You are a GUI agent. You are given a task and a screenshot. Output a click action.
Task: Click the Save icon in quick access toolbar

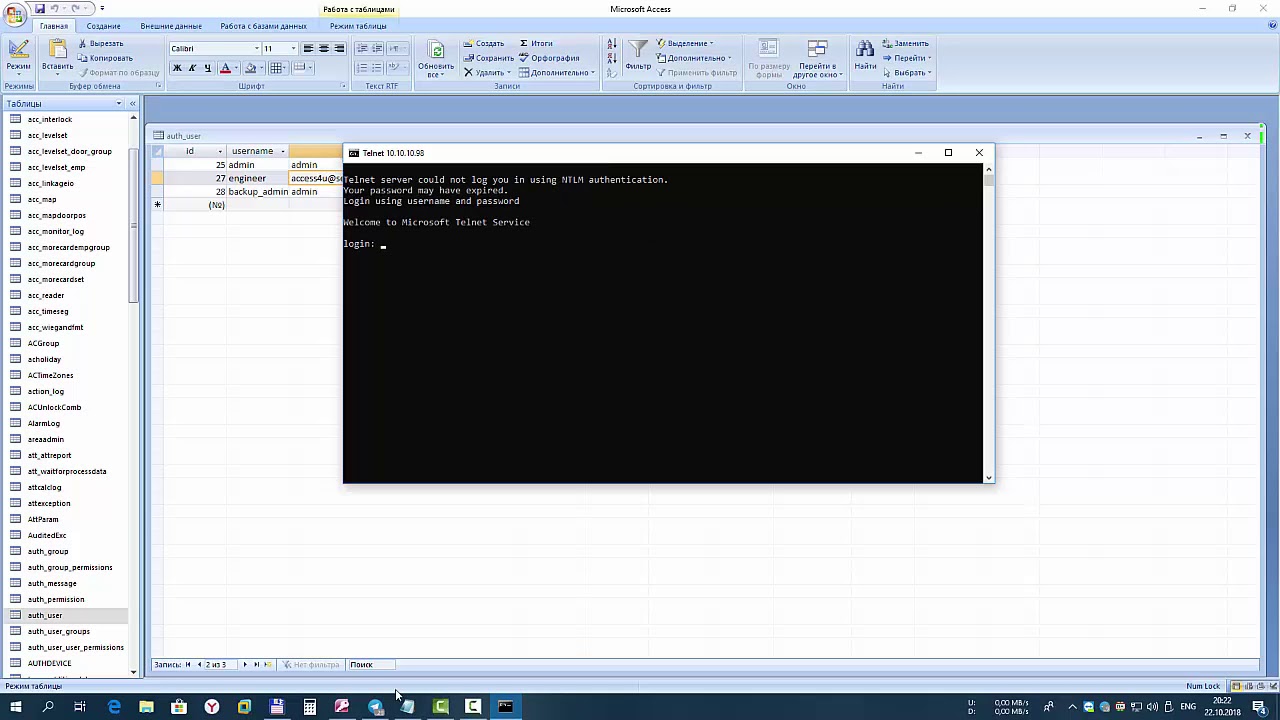[x=39, y=9]
